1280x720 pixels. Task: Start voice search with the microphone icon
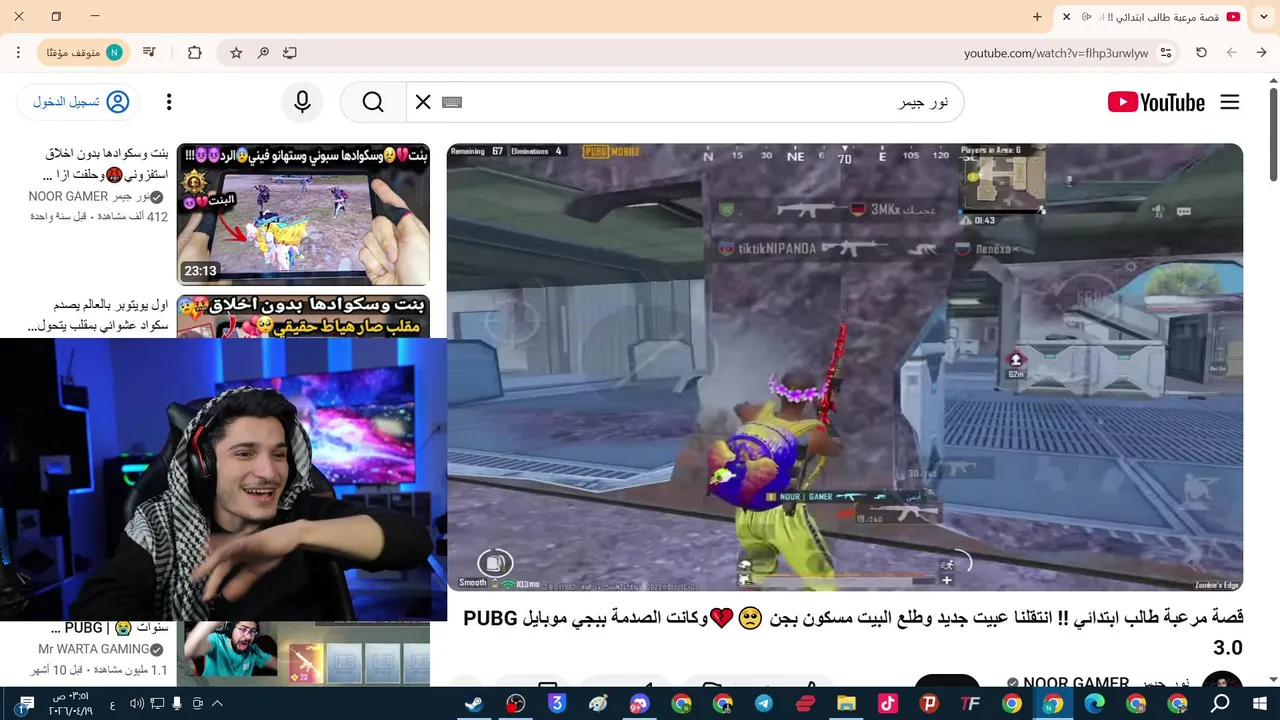pos(302,102)
